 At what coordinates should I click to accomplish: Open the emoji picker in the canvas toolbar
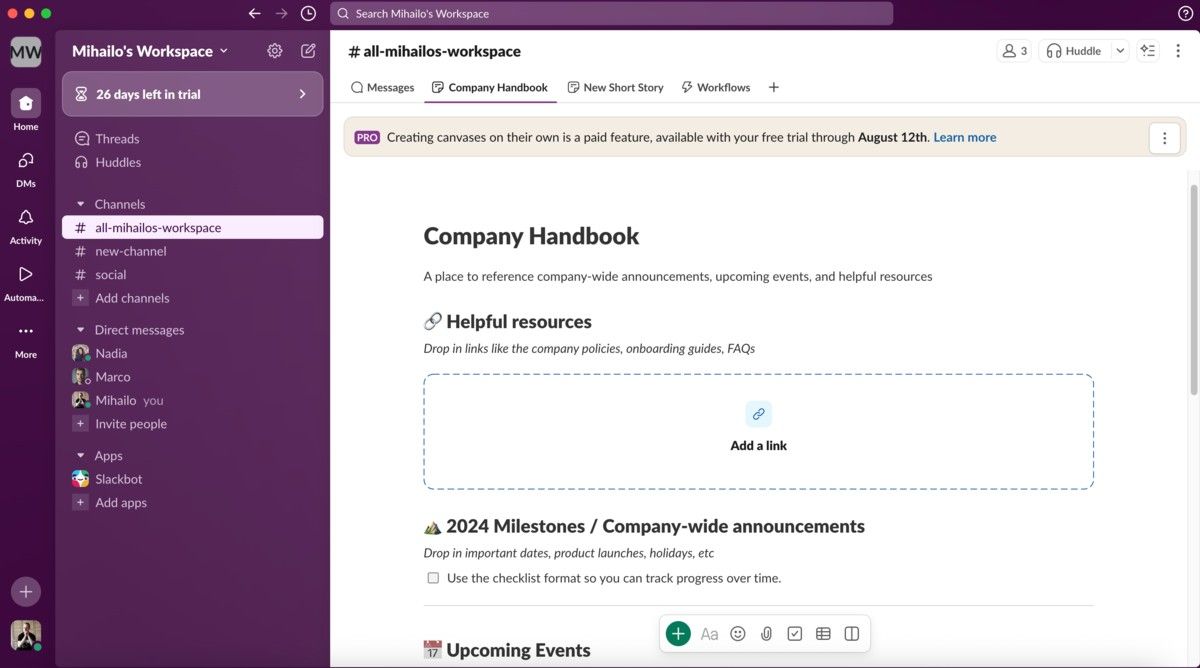pos(738,633)
